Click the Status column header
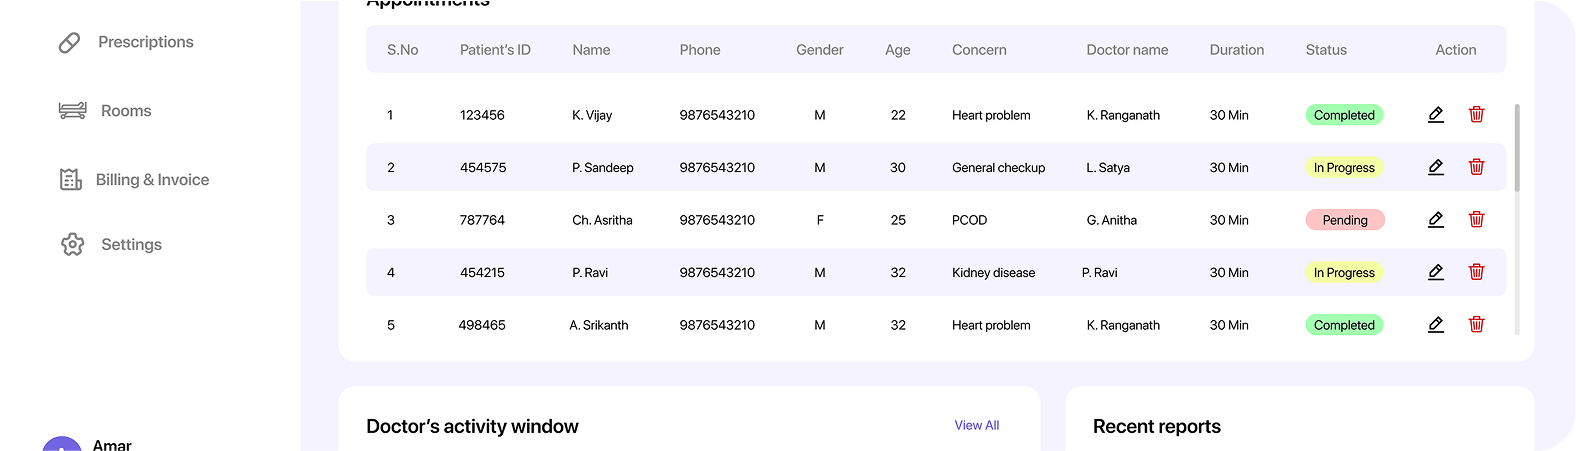Screen dimensions: 1576x451 [x=1326, y=50]
